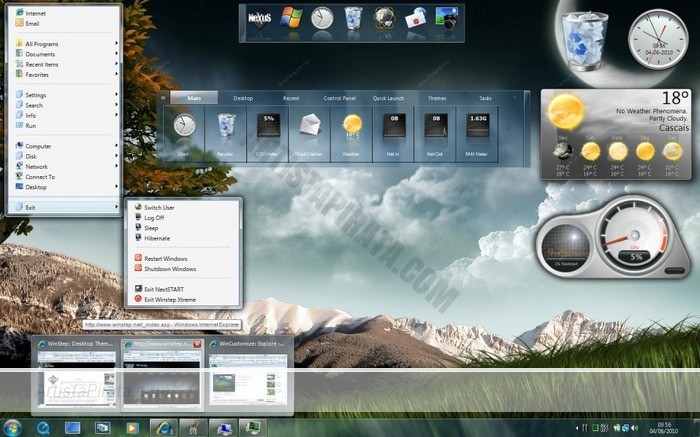This screenshot has width=700, height=437.
Task: Select the WinStep: Desktop Themes window preview
Action: (x=76, y=374)
